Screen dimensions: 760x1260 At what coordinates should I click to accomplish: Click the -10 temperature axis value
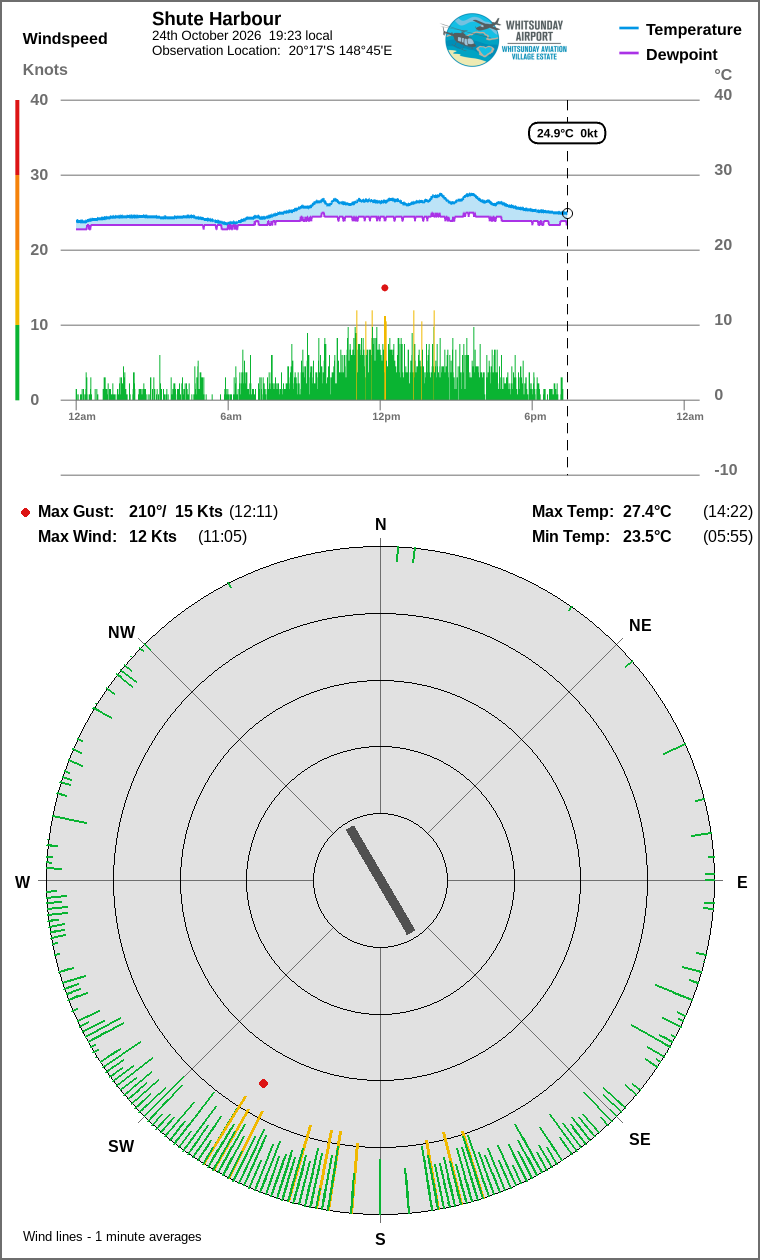(726, 470)
